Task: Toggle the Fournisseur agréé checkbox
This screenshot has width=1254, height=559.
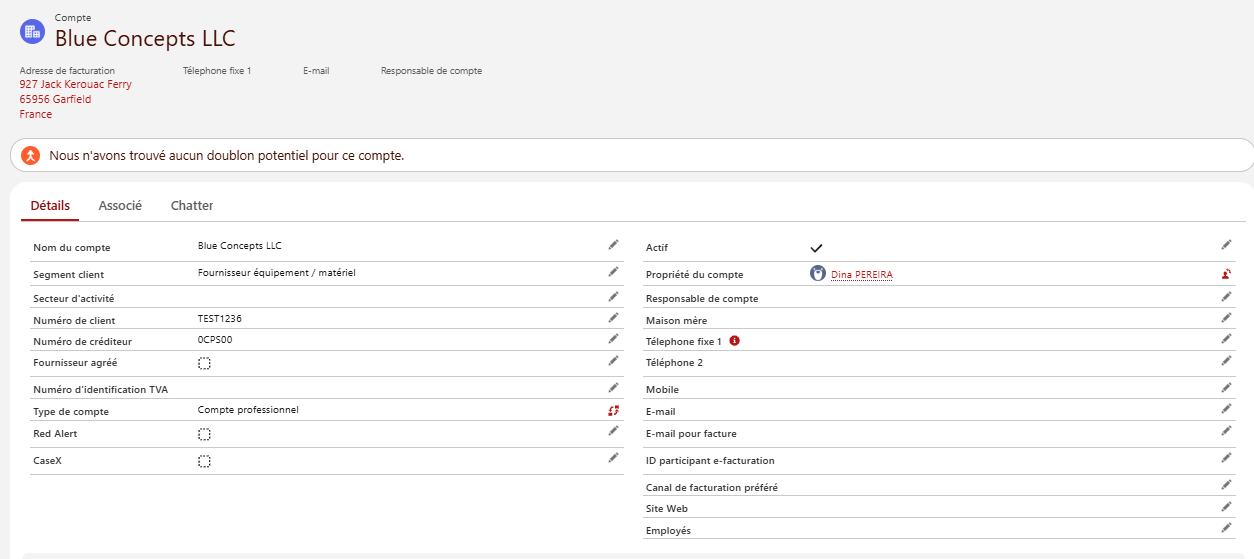Action: (x=204, y=364)
